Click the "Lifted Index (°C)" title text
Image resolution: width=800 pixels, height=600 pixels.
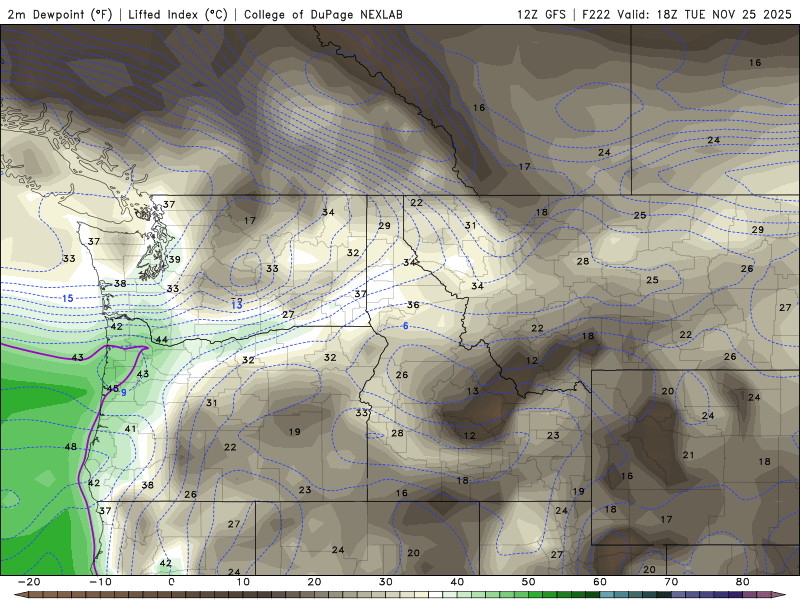(x=178, y=14)
